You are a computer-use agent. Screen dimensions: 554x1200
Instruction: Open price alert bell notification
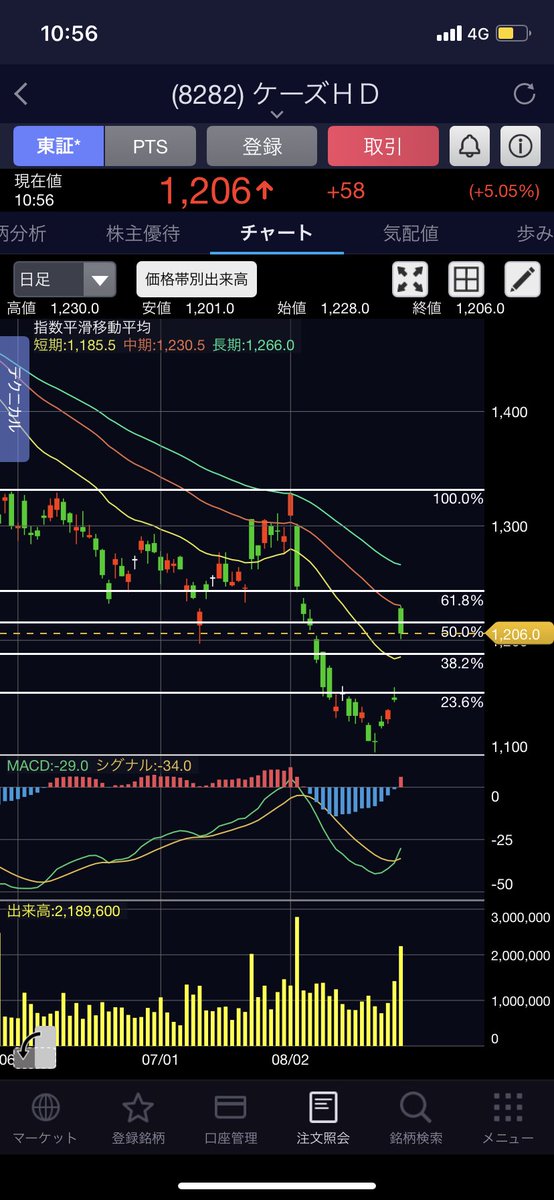469,146
